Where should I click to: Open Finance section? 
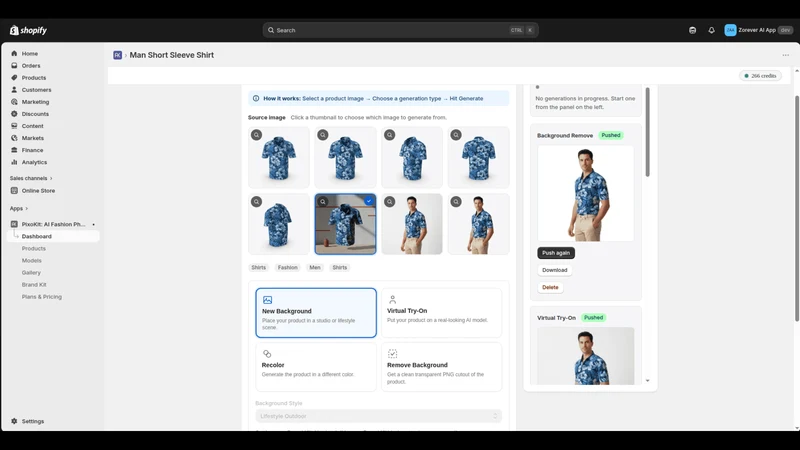[32, 150]
